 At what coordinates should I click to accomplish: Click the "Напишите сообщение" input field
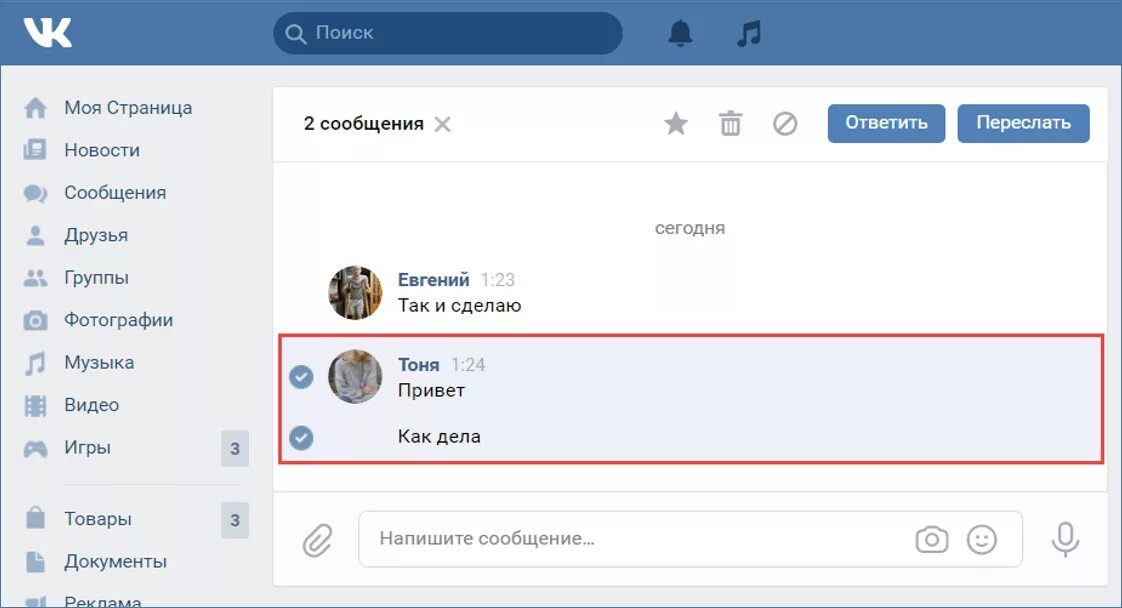(691, 539)
